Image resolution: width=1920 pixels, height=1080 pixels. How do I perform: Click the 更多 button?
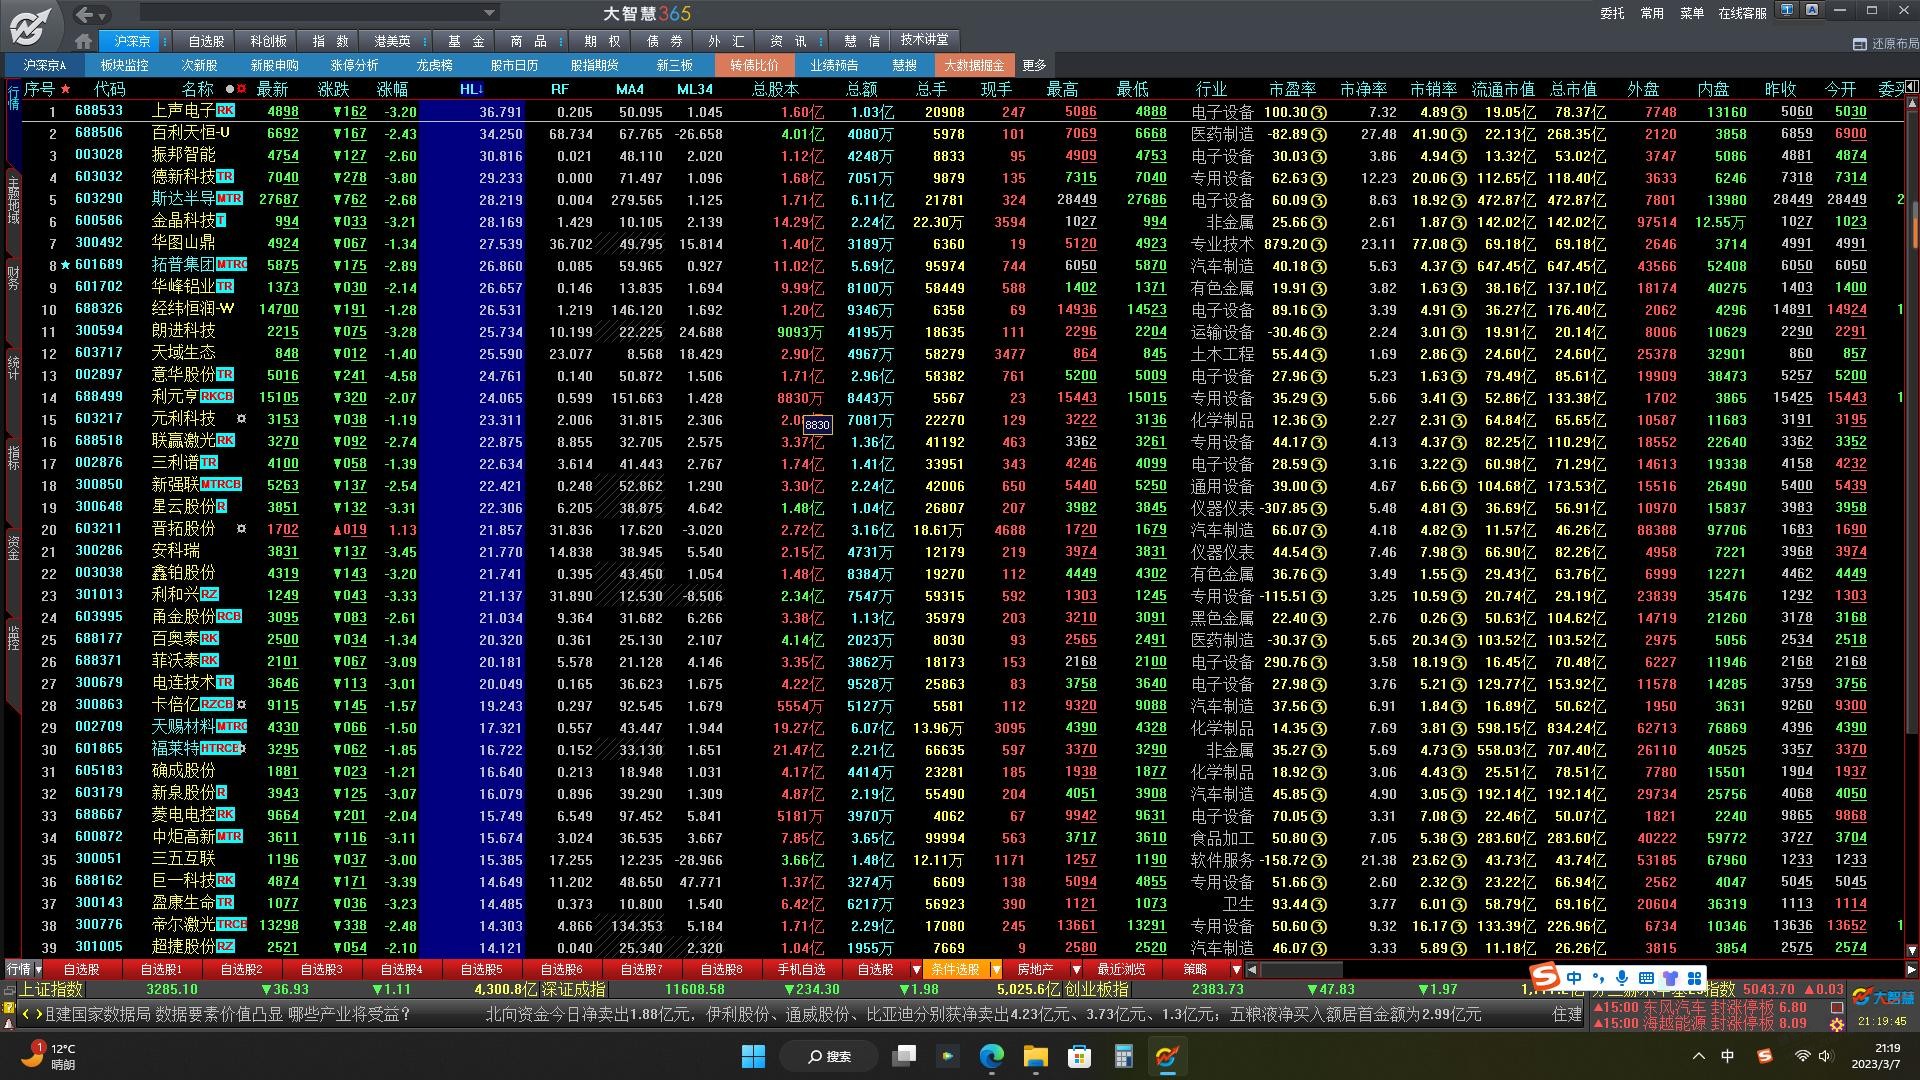[x=1034, y=65]
